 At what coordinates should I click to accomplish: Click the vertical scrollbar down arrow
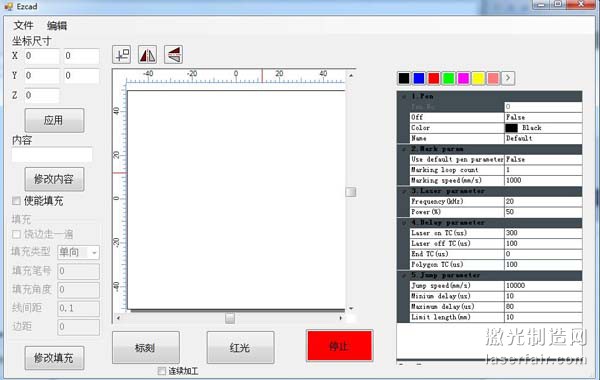(351, 308)
